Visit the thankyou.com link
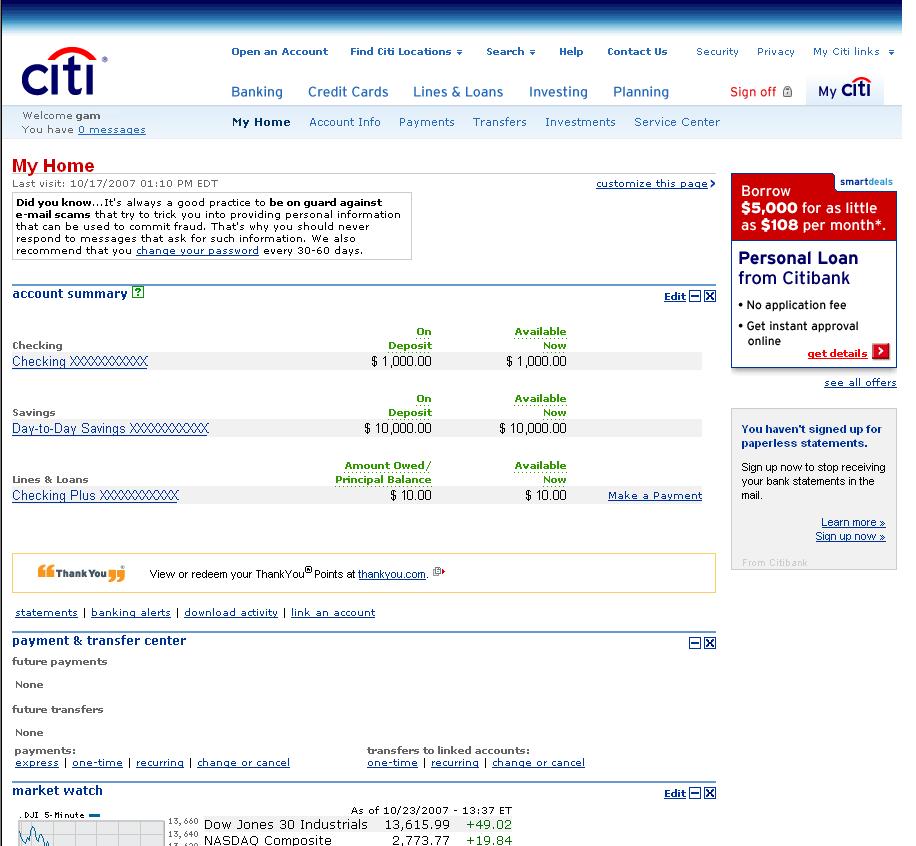 pos(391,574)
